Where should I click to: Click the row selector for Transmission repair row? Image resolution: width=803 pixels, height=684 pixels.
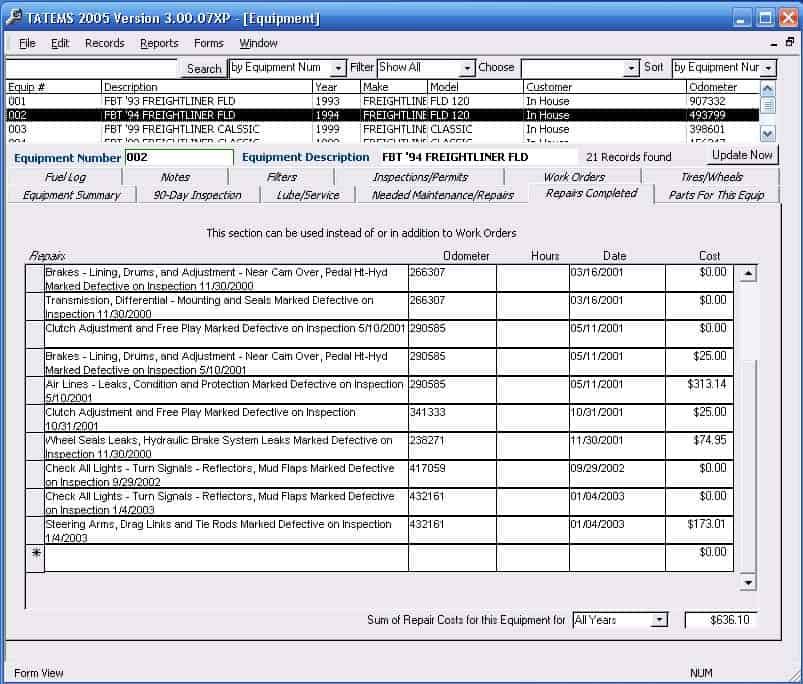[35, 306]
